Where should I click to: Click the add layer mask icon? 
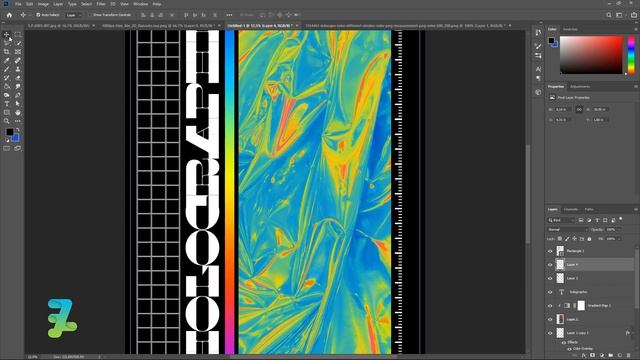(x=592, y=356)
